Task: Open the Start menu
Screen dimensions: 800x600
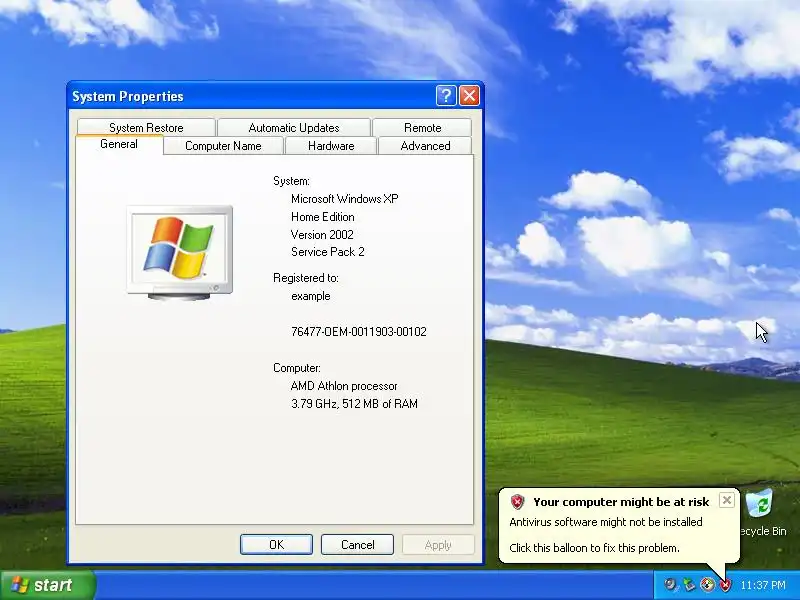Action: [x=47, y=585]
